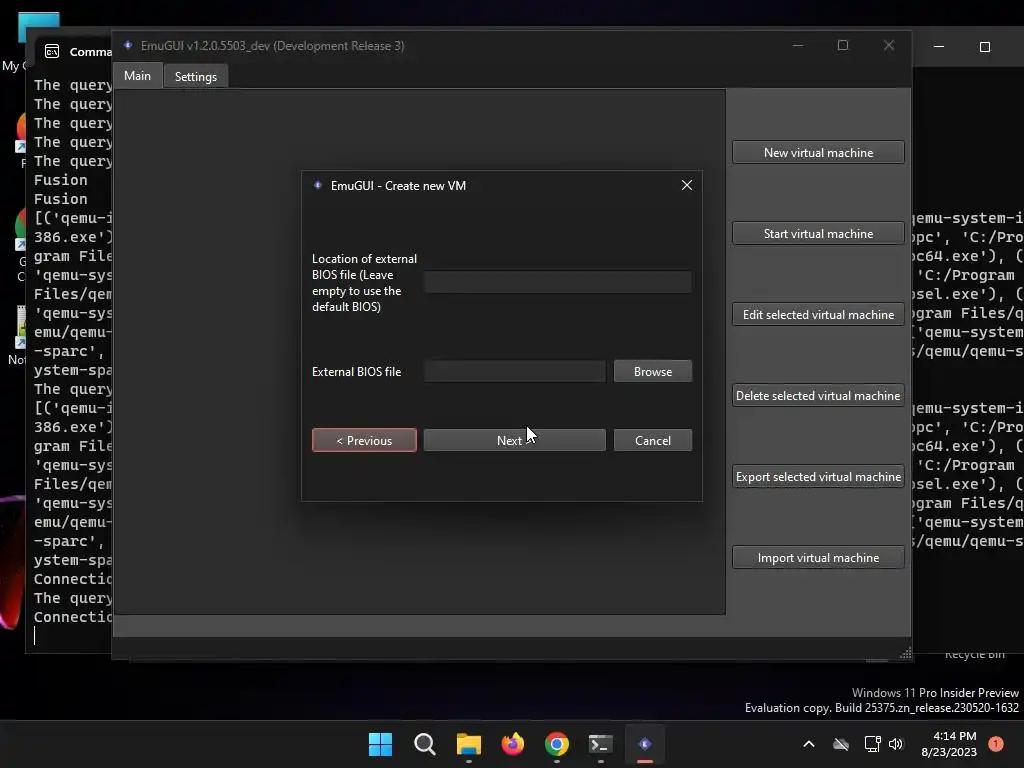The image size is (1024, 768).
Task: Focus the external BIOS location field
Action: click(x=558, y=282)
